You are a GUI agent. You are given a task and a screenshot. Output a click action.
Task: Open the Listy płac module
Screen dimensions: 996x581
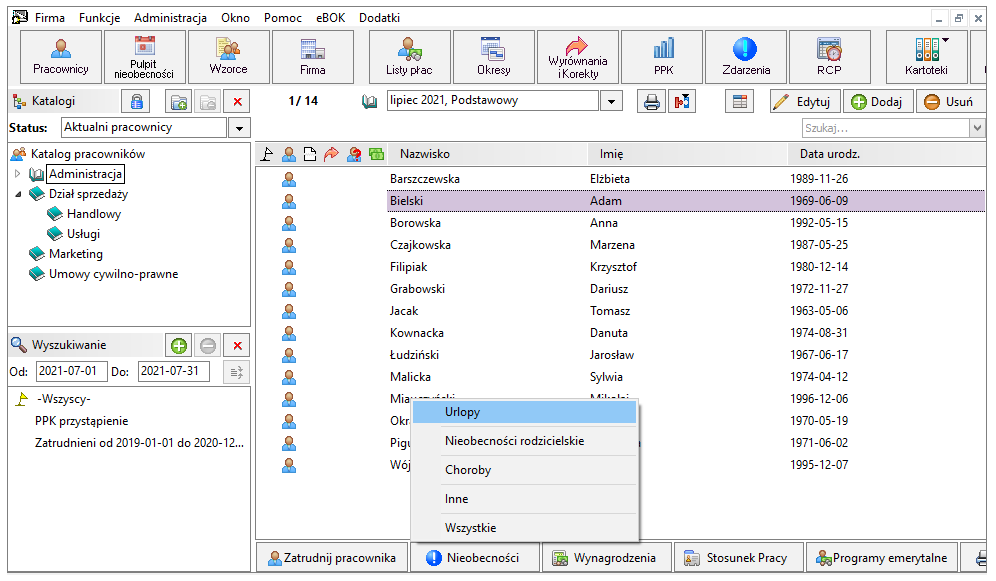tap(409, 57)
